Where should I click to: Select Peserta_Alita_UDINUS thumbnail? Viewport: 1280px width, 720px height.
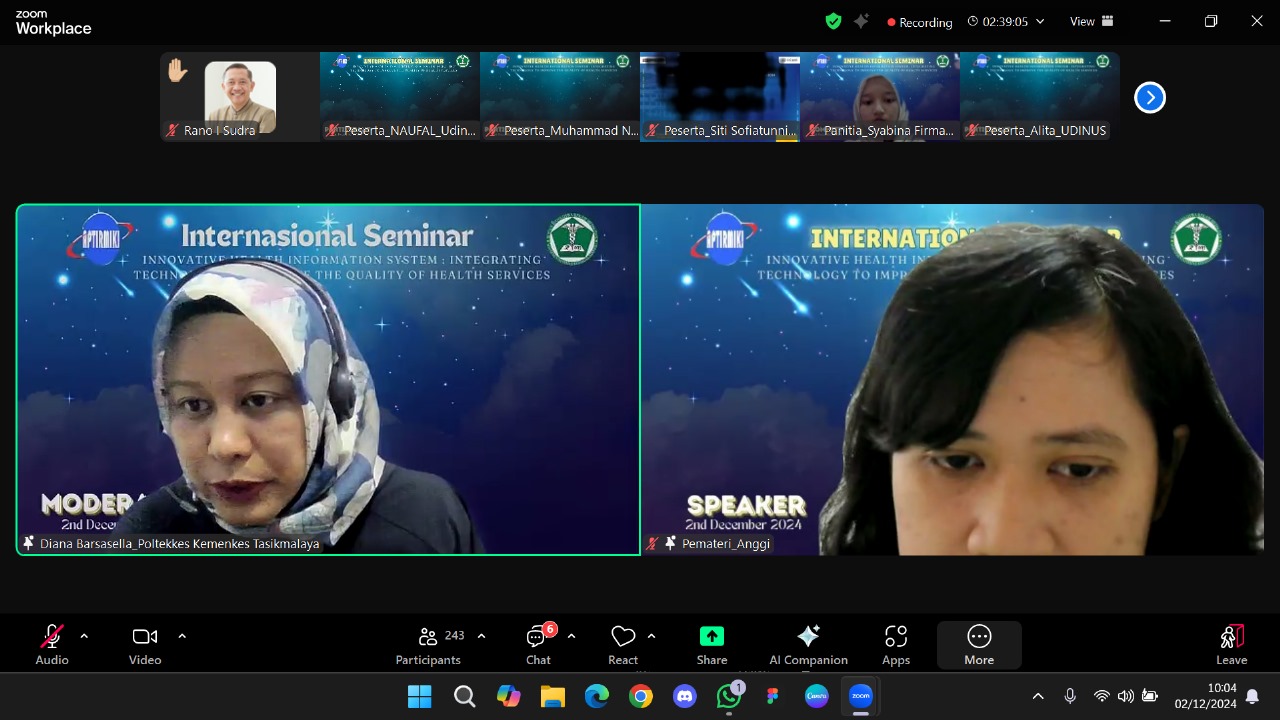coord(1040,97)
